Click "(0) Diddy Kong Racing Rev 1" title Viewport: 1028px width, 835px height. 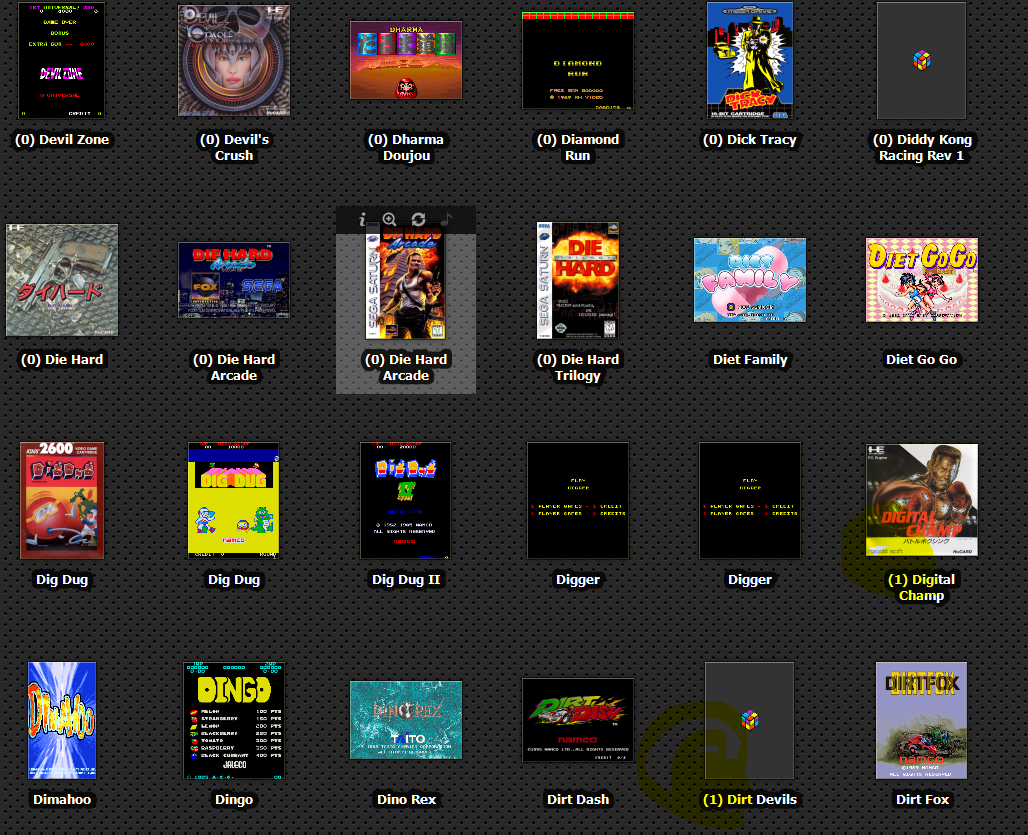(x=922, y=147)
